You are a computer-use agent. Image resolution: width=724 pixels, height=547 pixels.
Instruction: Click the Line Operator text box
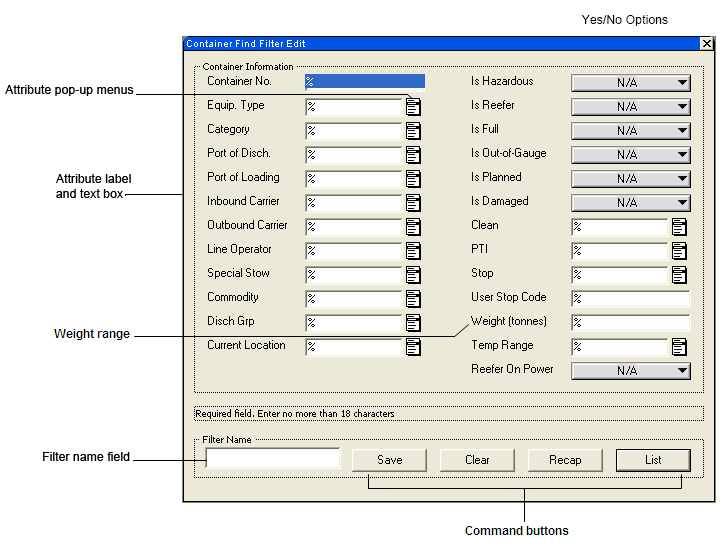tap(354, 251)
